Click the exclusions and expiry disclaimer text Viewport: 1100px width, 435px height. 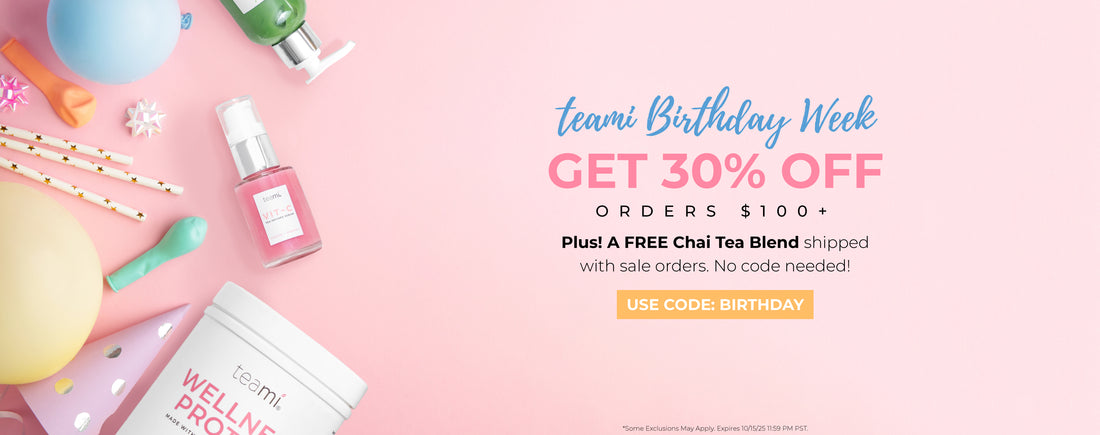716,427
